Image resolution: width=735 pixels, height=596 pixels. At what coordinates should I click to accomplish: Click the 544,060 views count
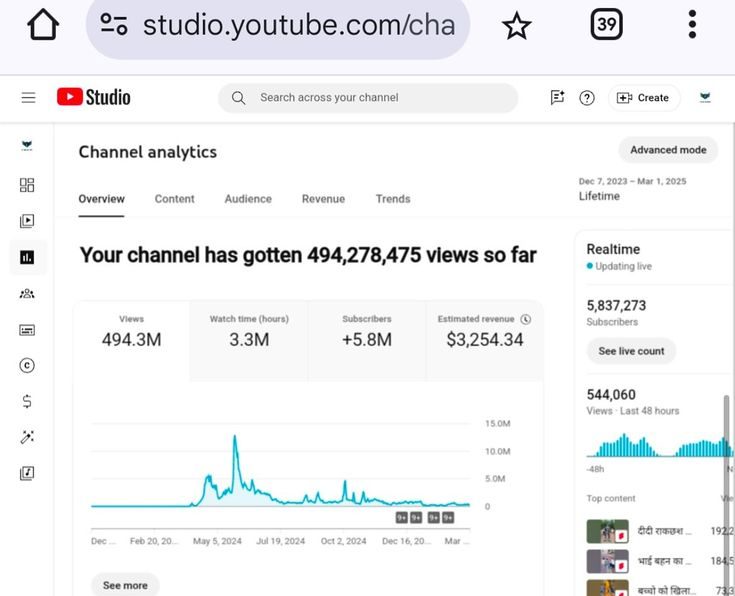click(x=611, y=395)
